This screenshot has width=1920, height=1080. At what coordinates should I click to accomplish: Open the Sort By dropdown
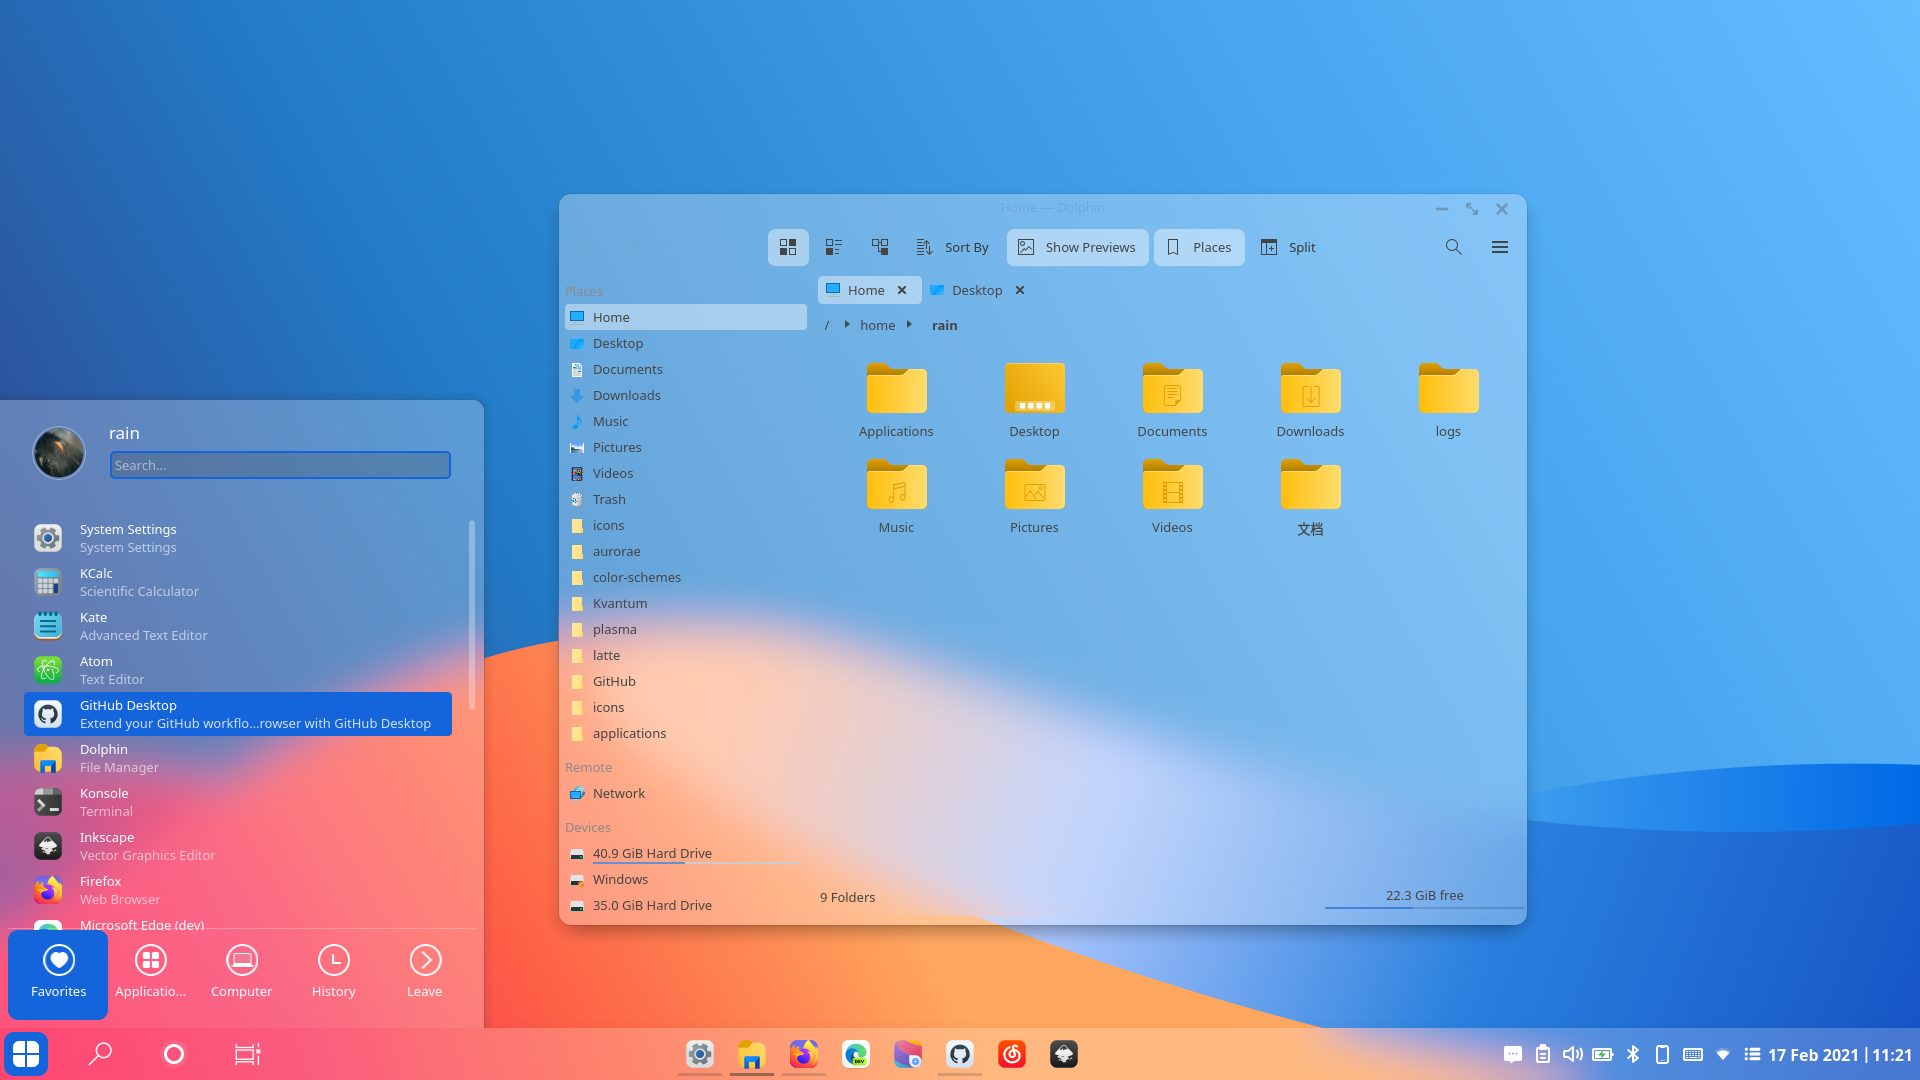click(952, 247)
